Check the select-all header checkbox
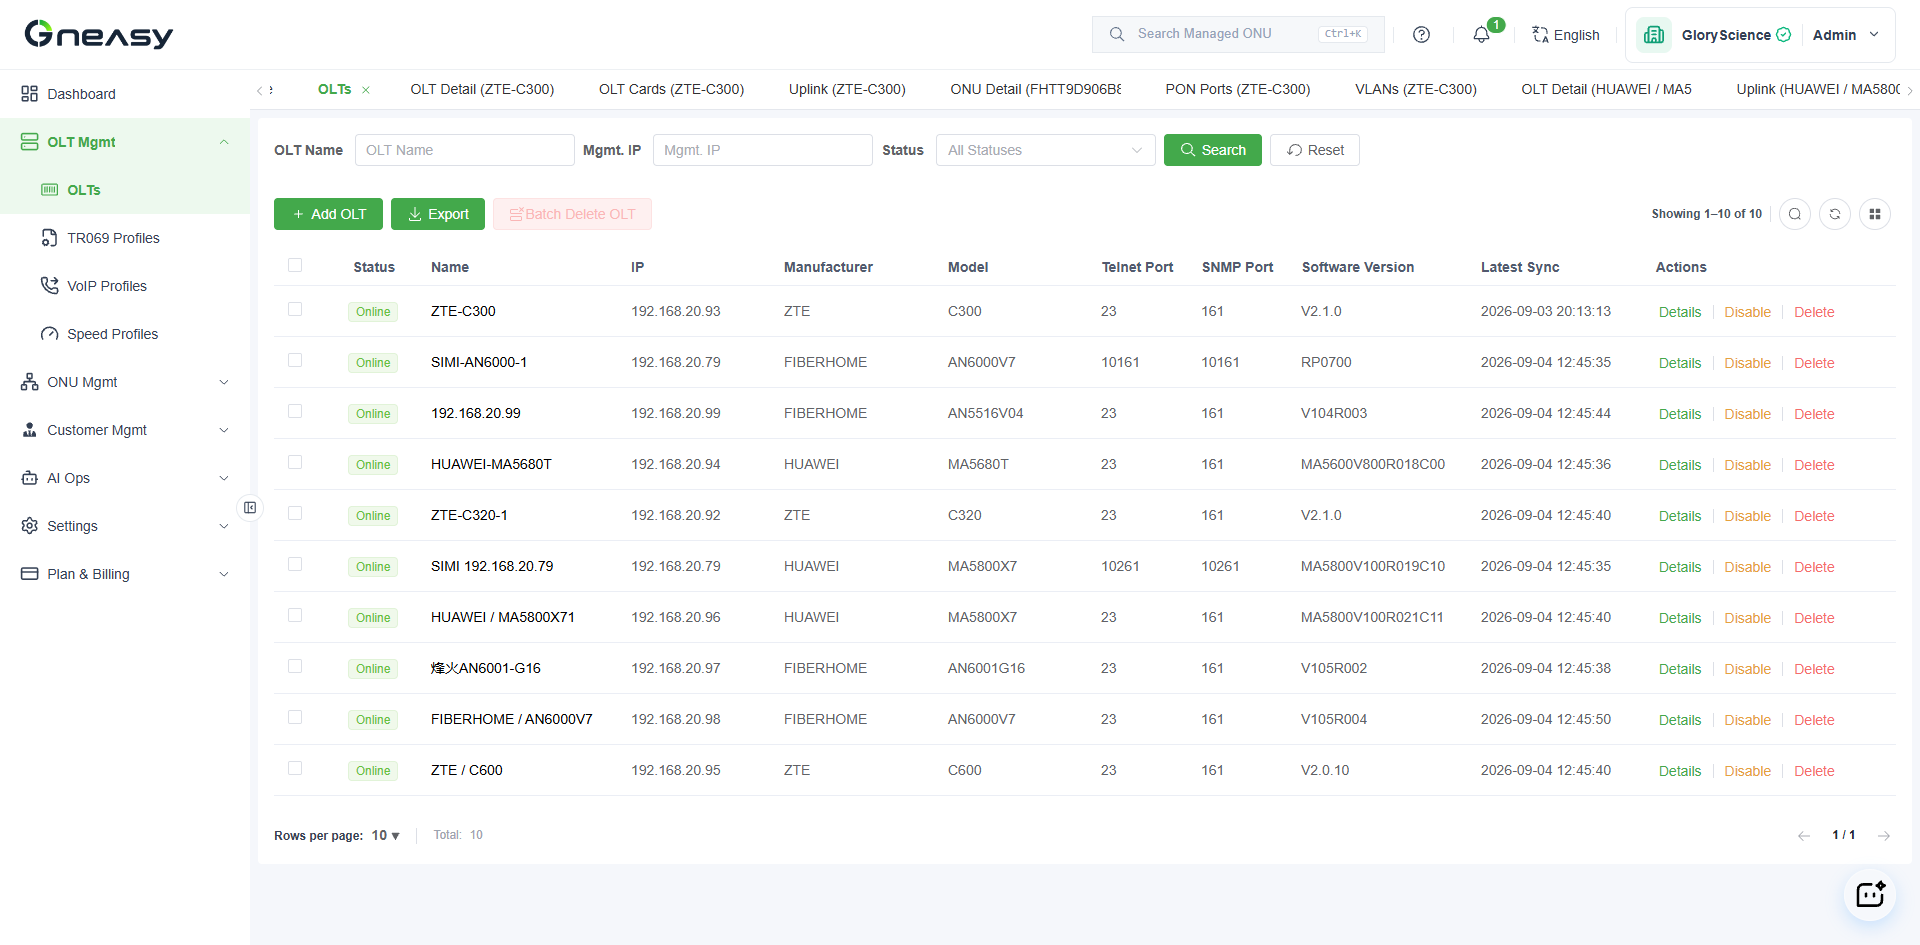Screen dimensions: 1920x945 click(x=295, y=265)
